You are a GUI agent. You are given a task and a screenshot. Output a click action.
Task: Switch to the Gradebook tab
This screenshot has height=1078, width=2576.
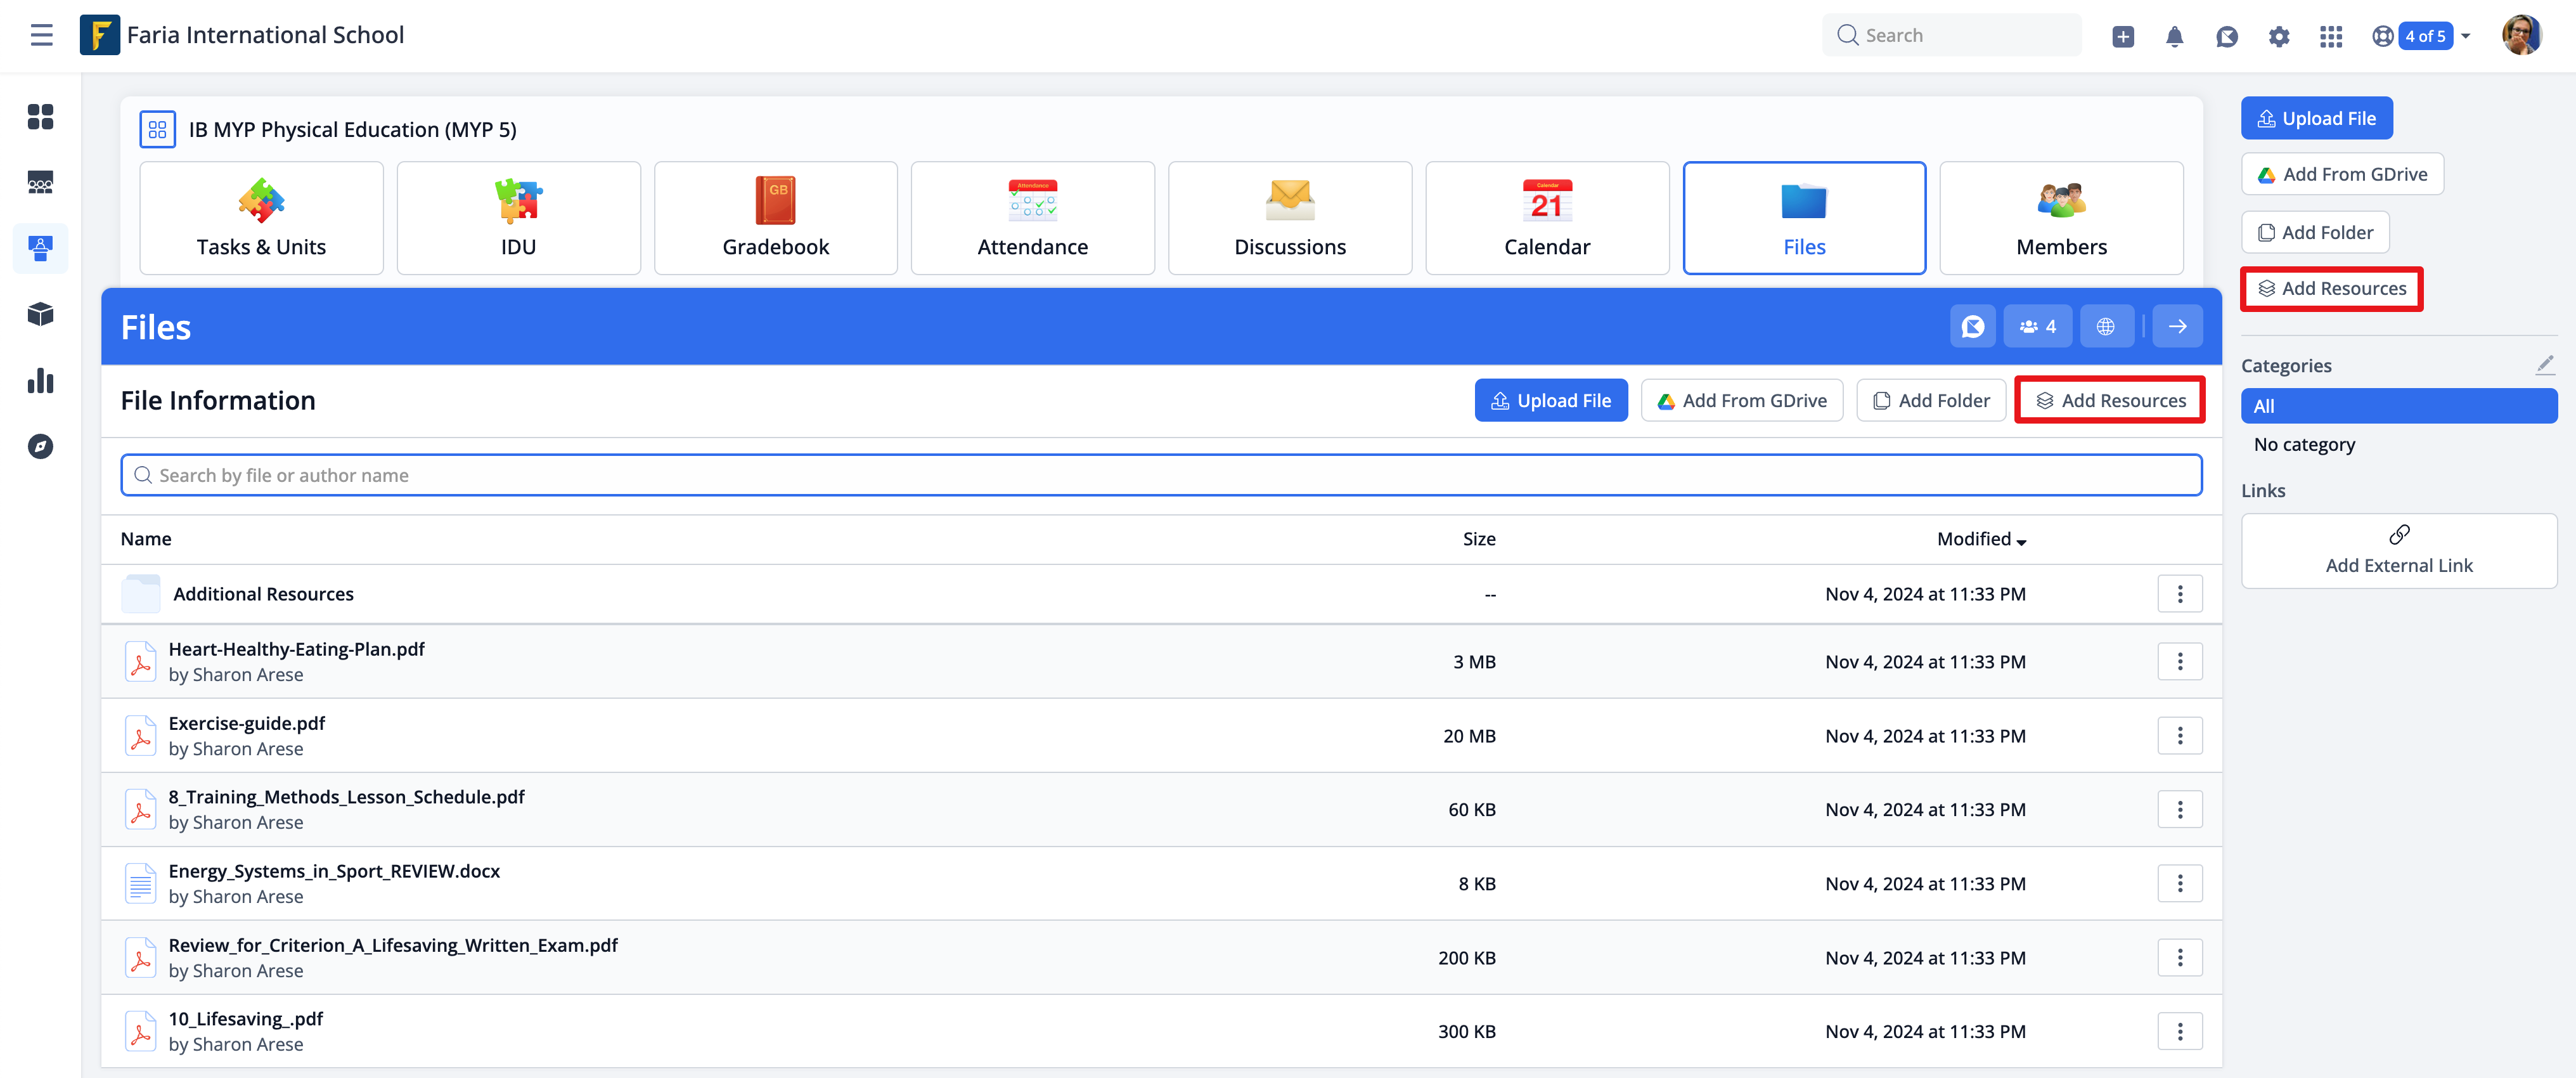tap(775, 218)
